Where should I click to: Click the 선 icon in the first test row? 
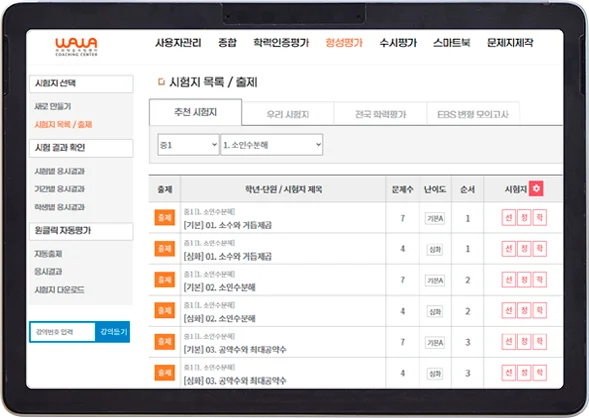click(509, 218)
